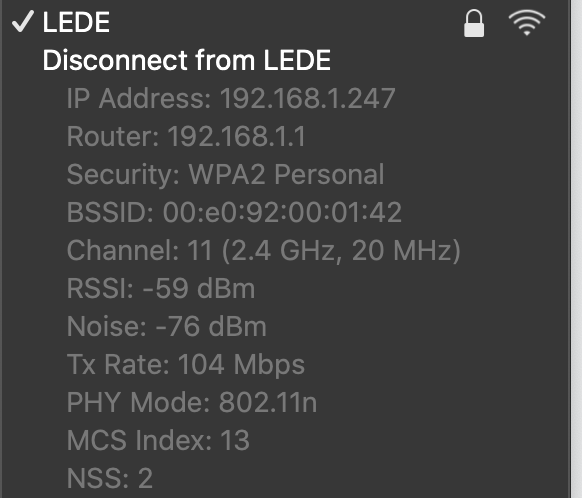Click the Security WPA2 Personal line
The width and height of the screenshot is (582, 498).
coord(225,174)
